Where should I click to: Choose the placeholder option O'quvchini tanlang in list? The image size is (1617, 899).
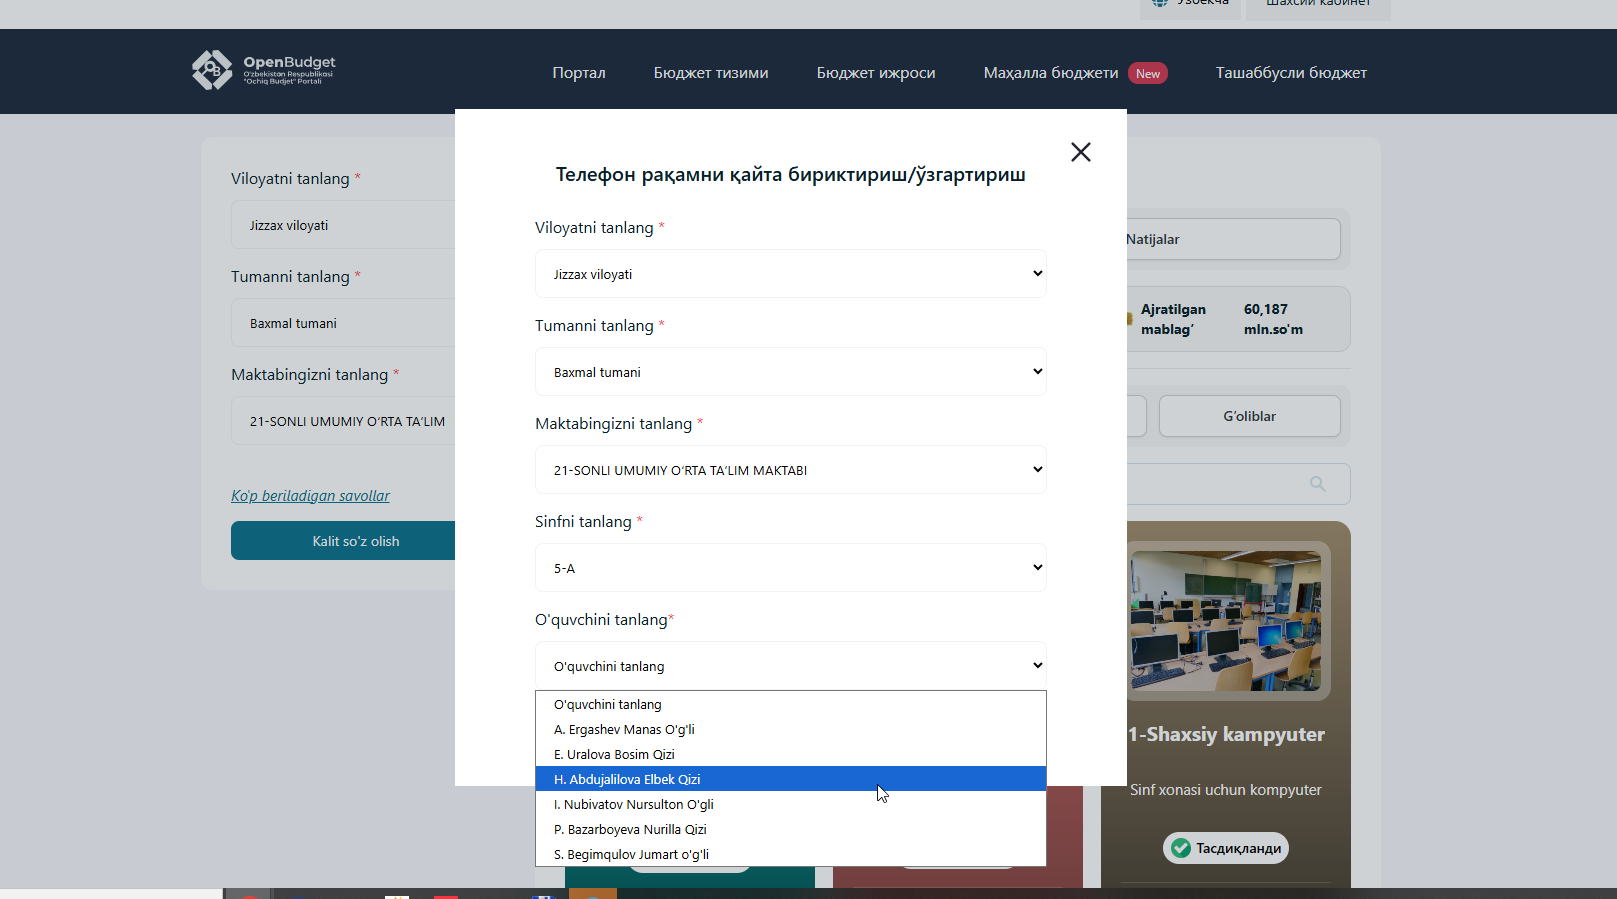click(x=791, y=704)
